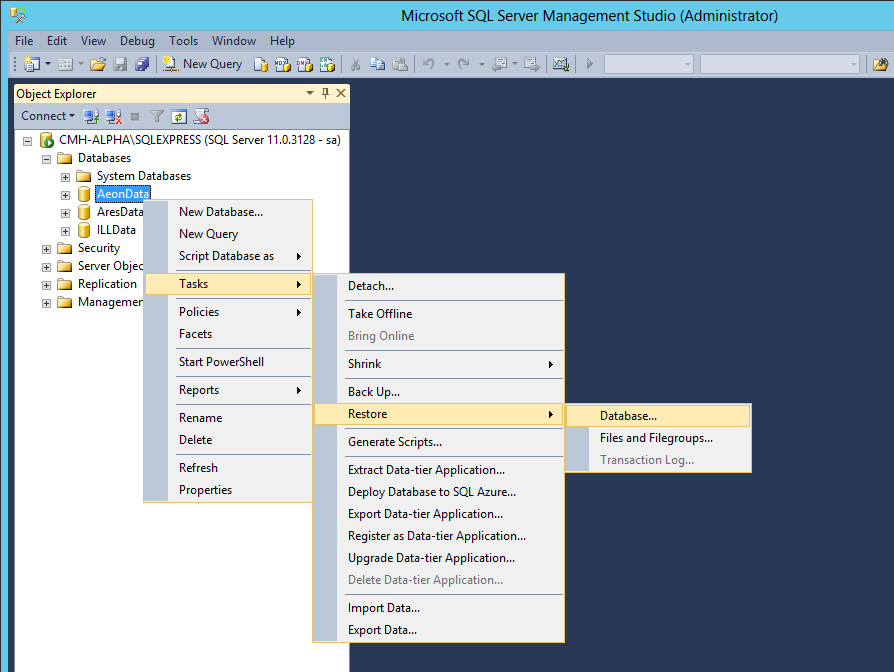Expand the AresData database node
Viewport: 894px width, 672px height.
[64, 211]
